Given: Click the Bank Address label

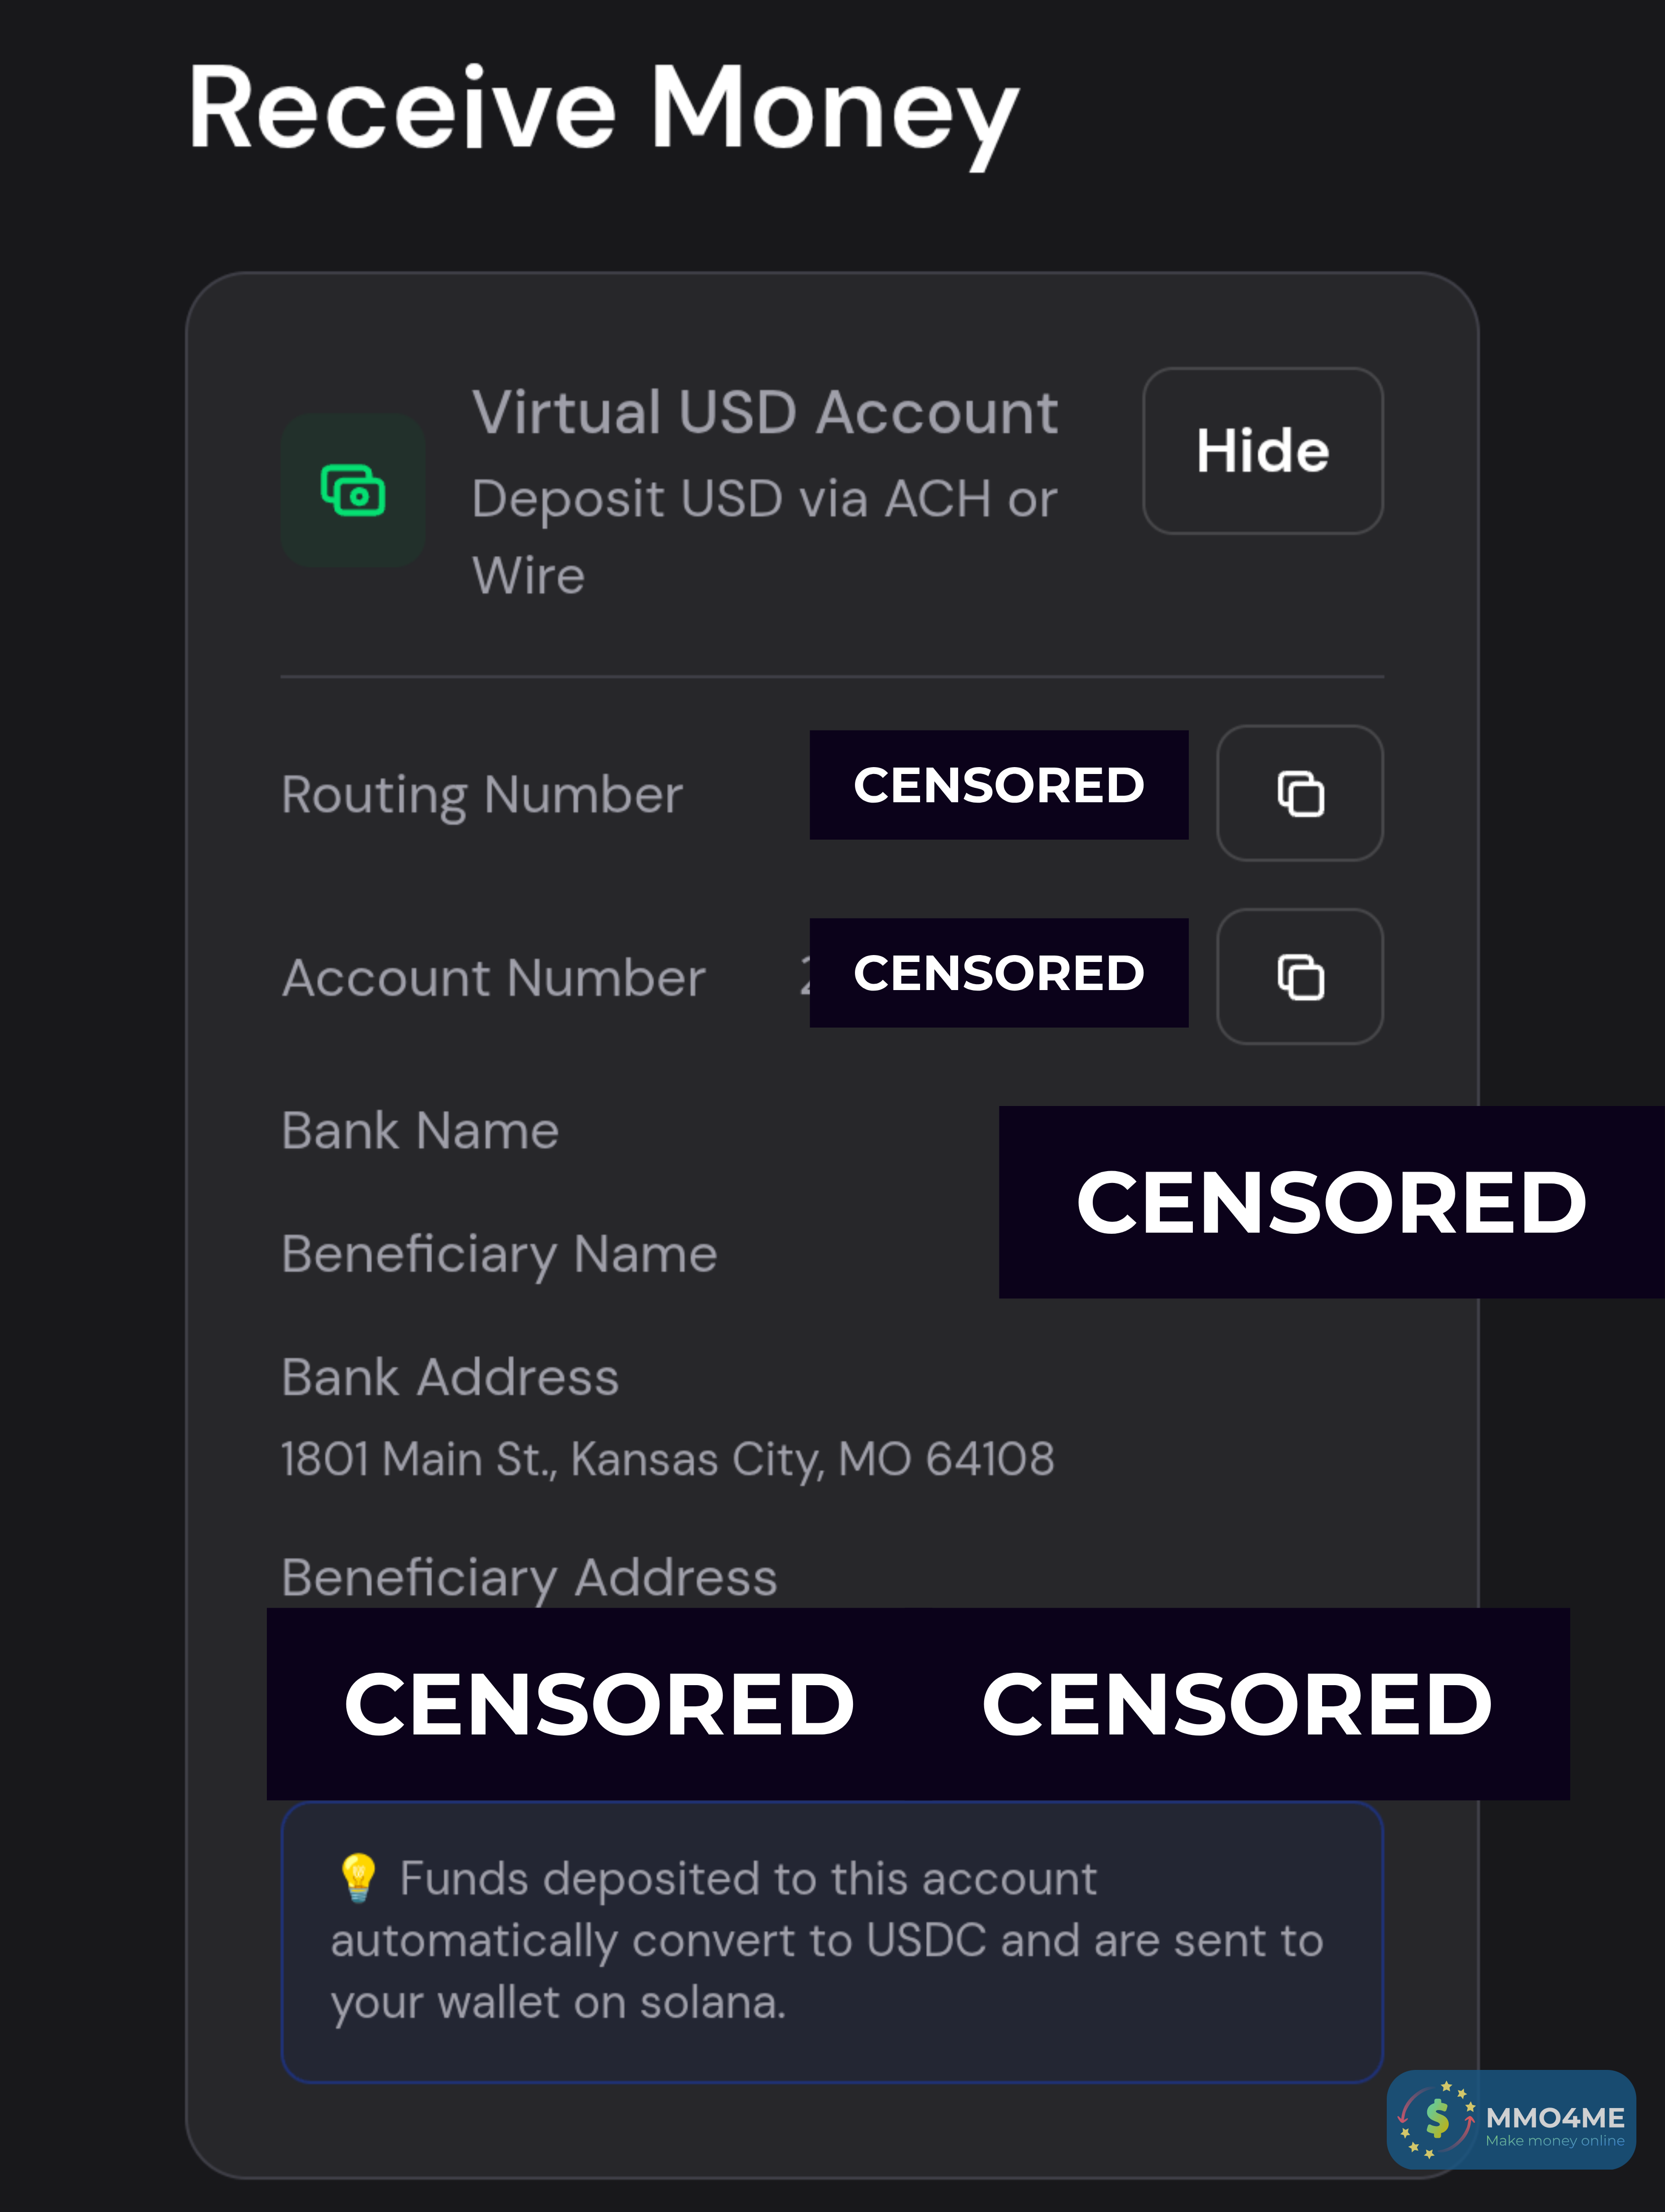Looking at the screenshot, I should (x=450, y=1377).
